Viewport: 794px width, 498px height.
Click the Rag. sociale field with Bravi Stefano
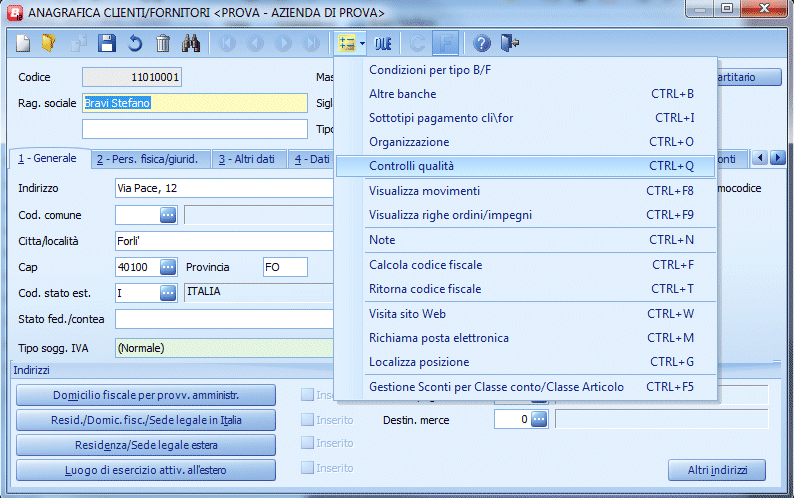click(x=194, y=103)
